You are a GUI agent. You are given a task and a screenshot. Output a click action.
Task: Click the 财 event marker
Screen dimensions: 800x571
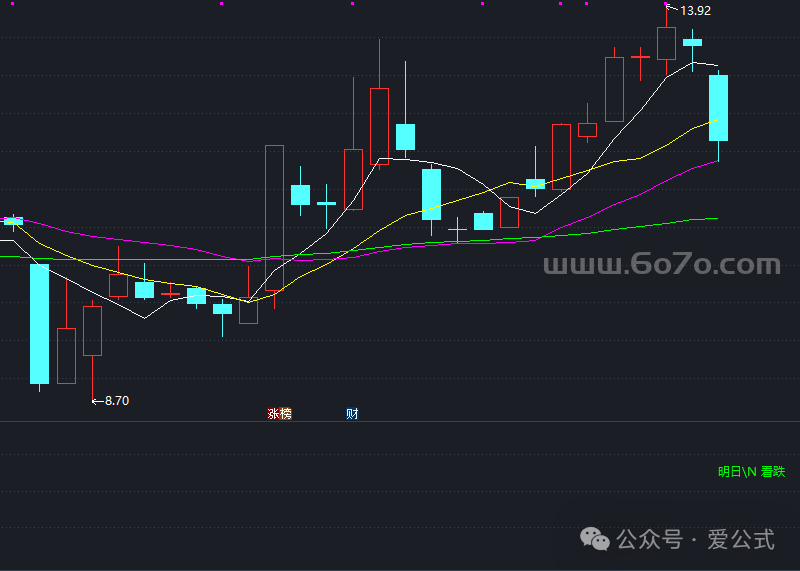pyautogui.click(x=352, y=414)
